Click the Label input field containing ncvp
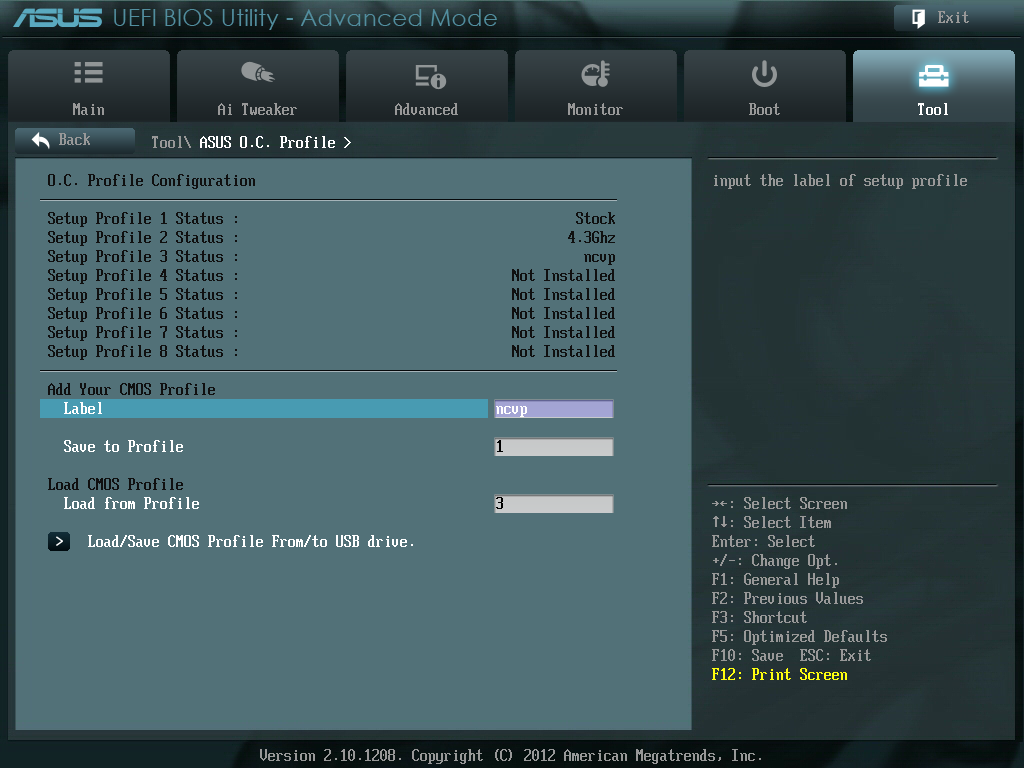 coord(553,409)
